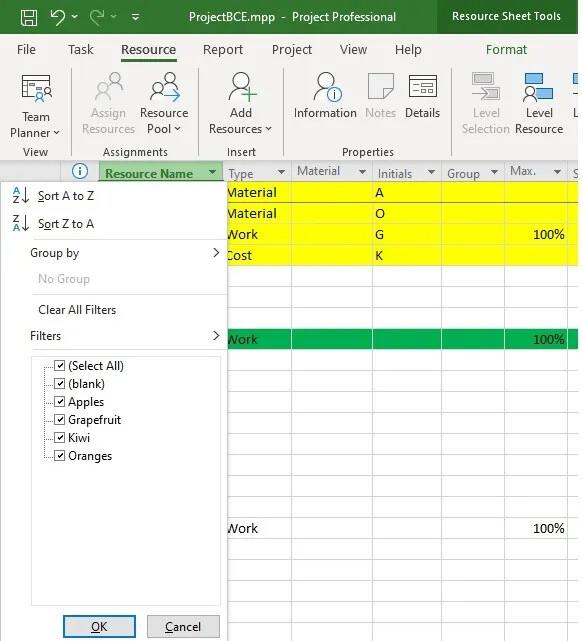The width and height of the screenshot is (583, 641).
Task: Open the Type column dropdown arrow
Action: 281,172
